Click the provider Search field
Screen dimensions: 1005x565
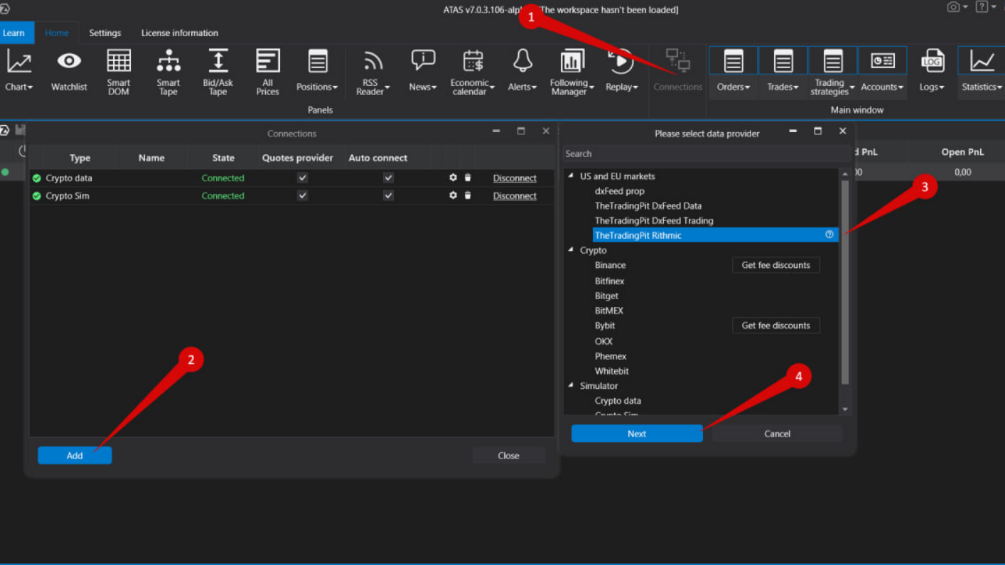tap(706, 154)
